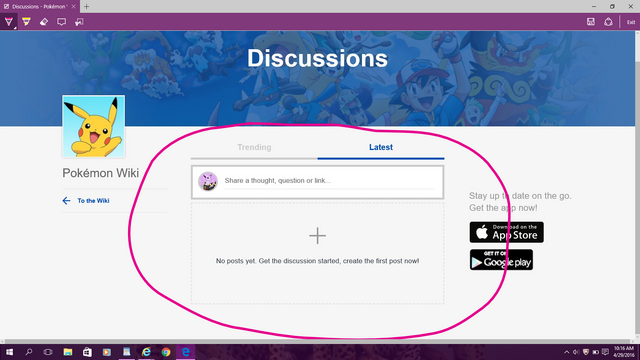Open the Download on the App Store badge
Image resolution: width=640 pixels, height=360 pixels.
(507, 232)
